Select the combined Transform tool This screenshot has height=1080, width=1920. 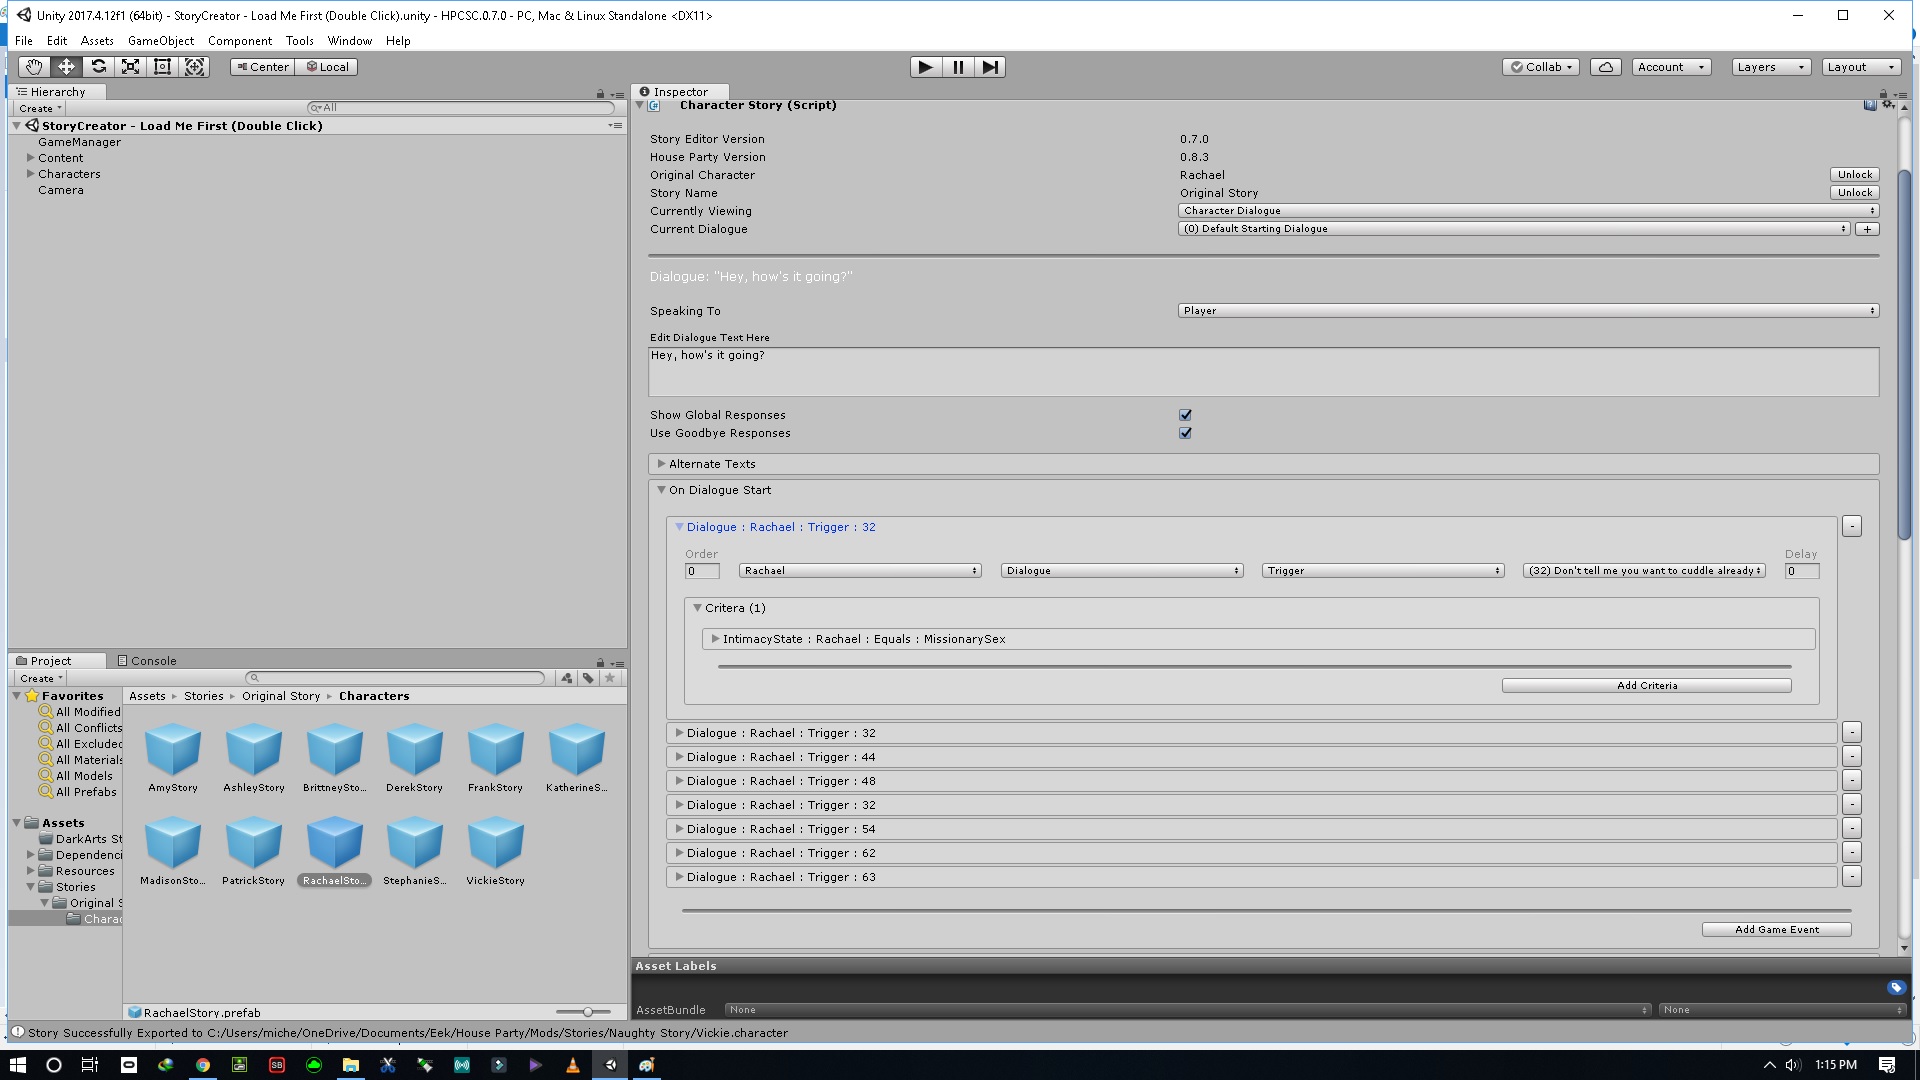(x=195, y=67)
